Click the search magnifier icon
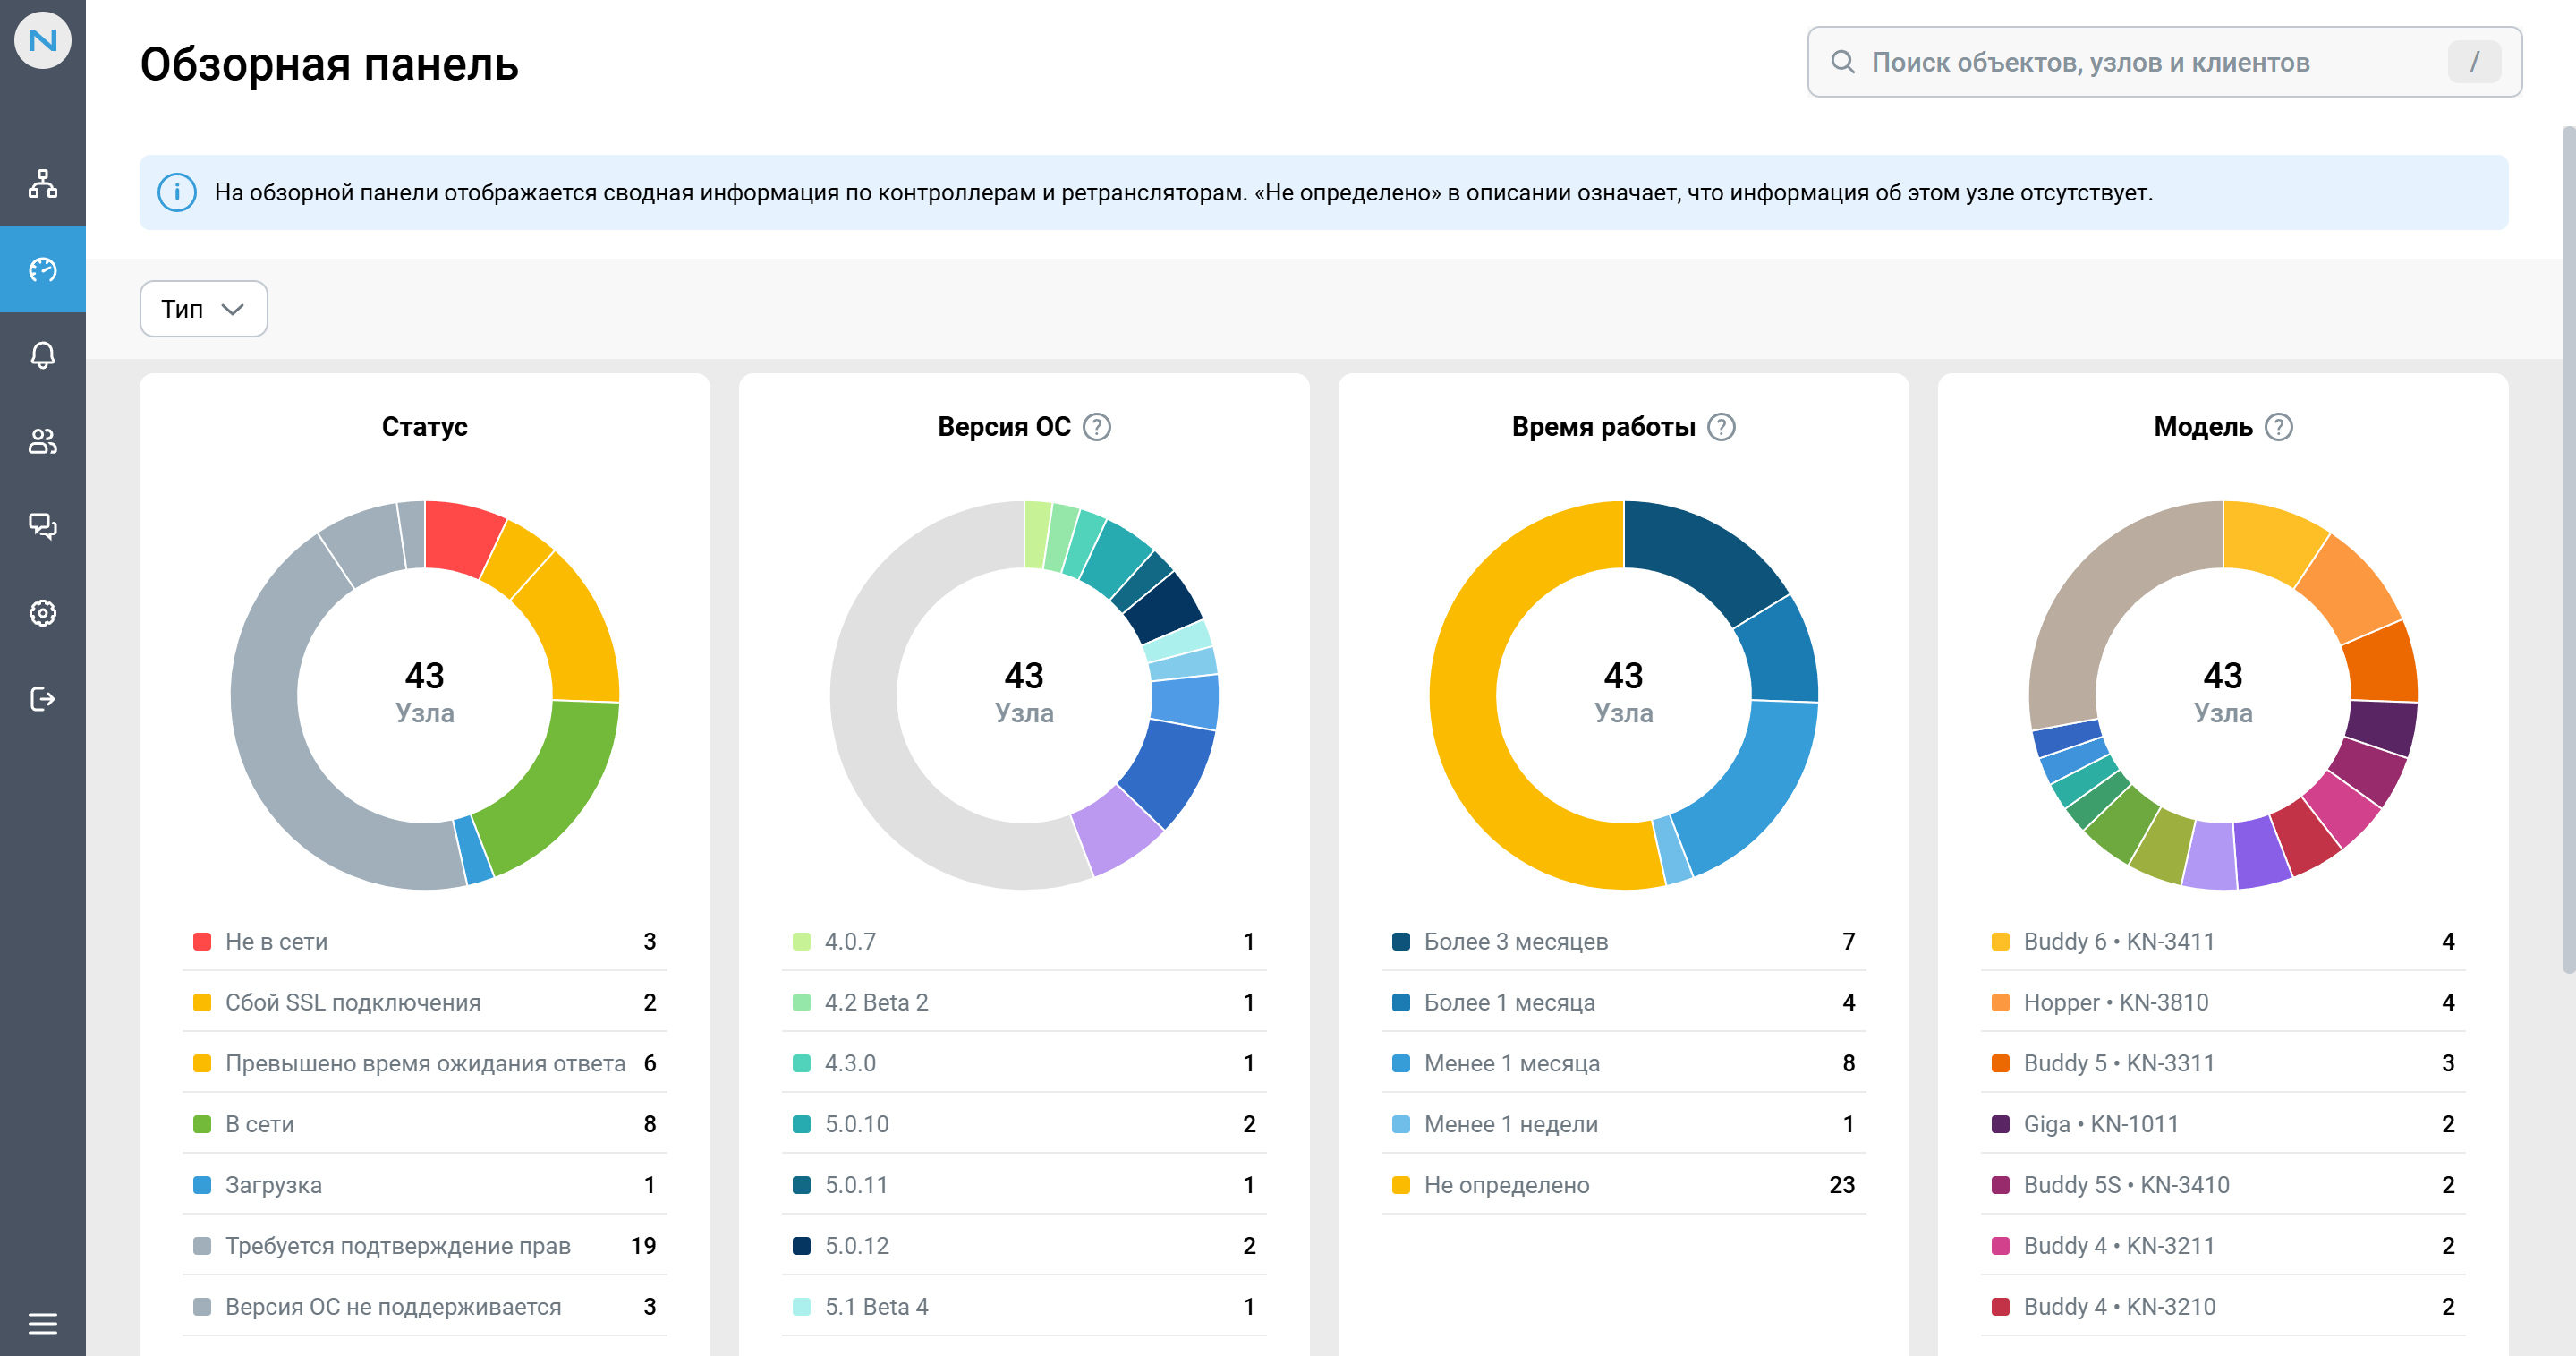 pyautogui.click(x=1842, y=62)
